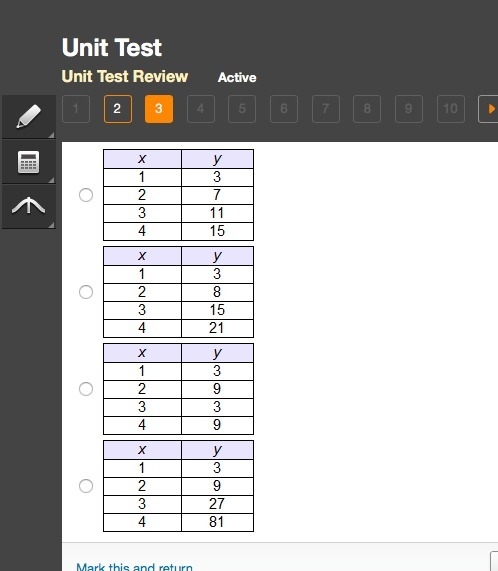Select the highlighter pencil tool
Viewport: 498px width, 571px height.
click(29, 117)
